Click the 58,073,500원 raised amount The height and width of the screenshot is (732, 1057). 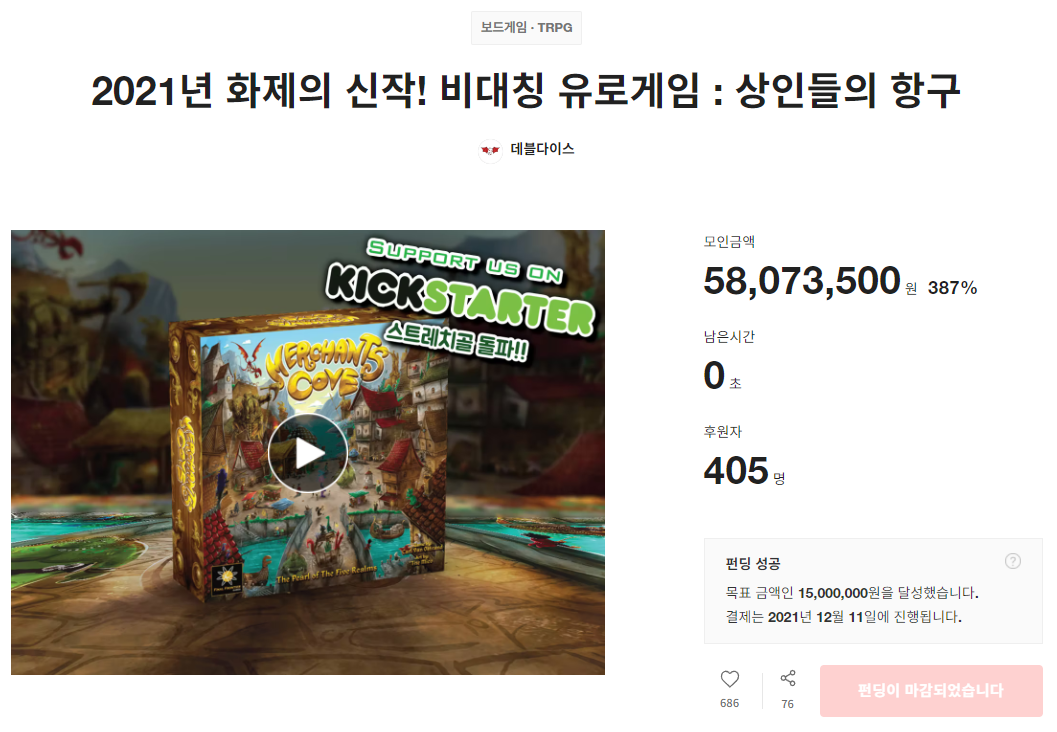pos(810,281)
